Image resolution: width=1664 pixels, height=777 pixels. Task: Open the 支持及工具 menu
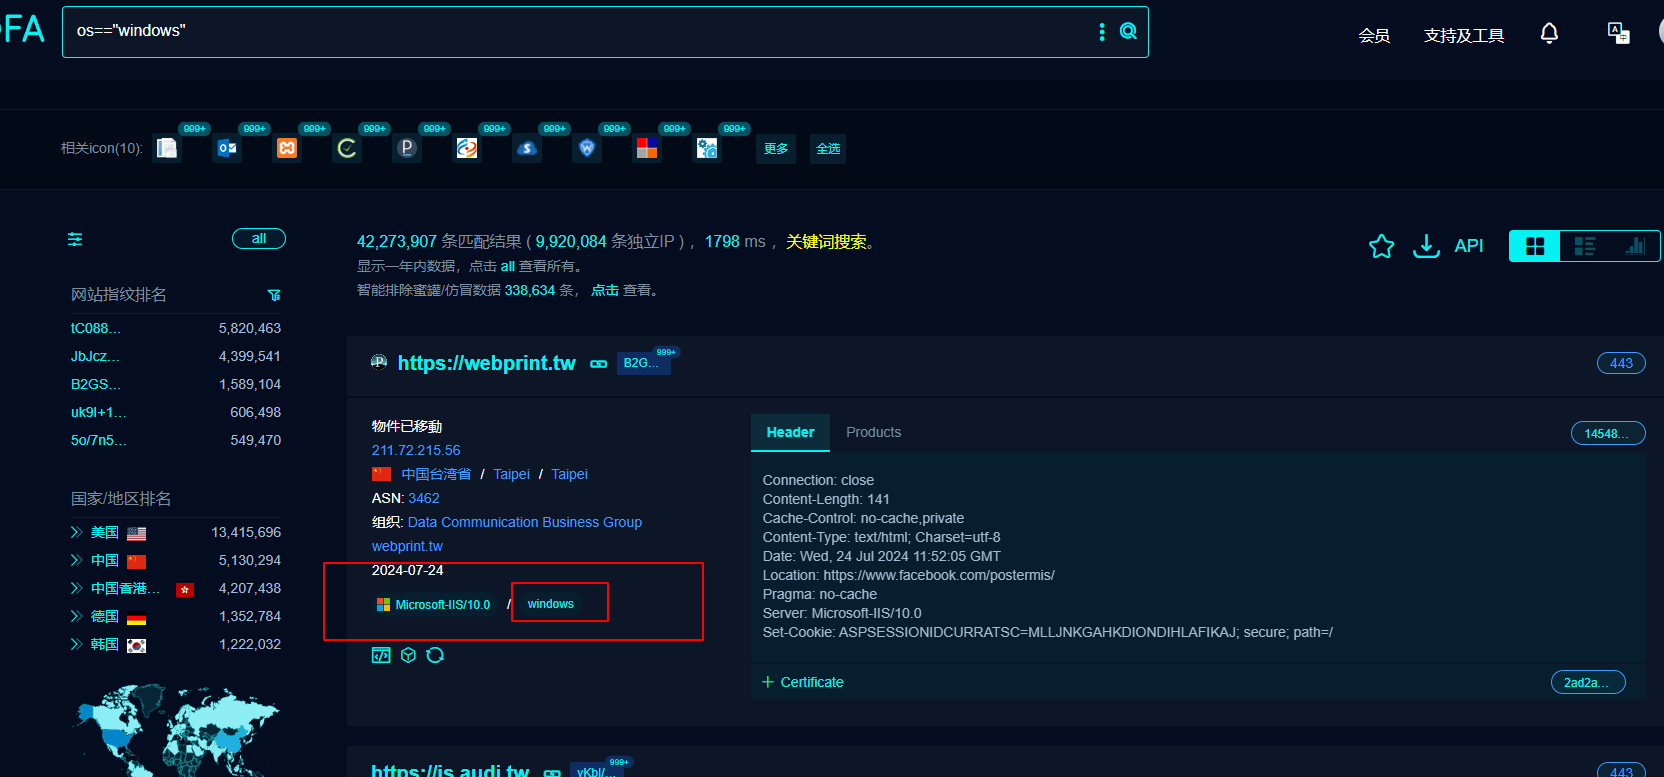(1464, 35)
